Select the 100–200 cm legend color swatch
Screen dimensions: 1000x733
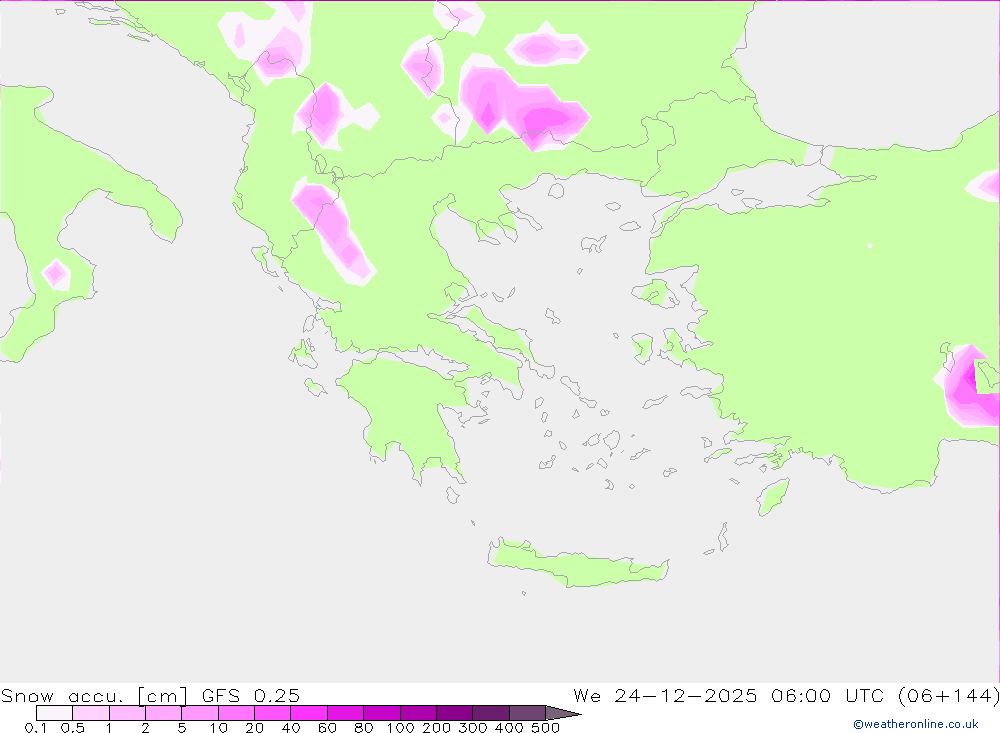(418, 713)
